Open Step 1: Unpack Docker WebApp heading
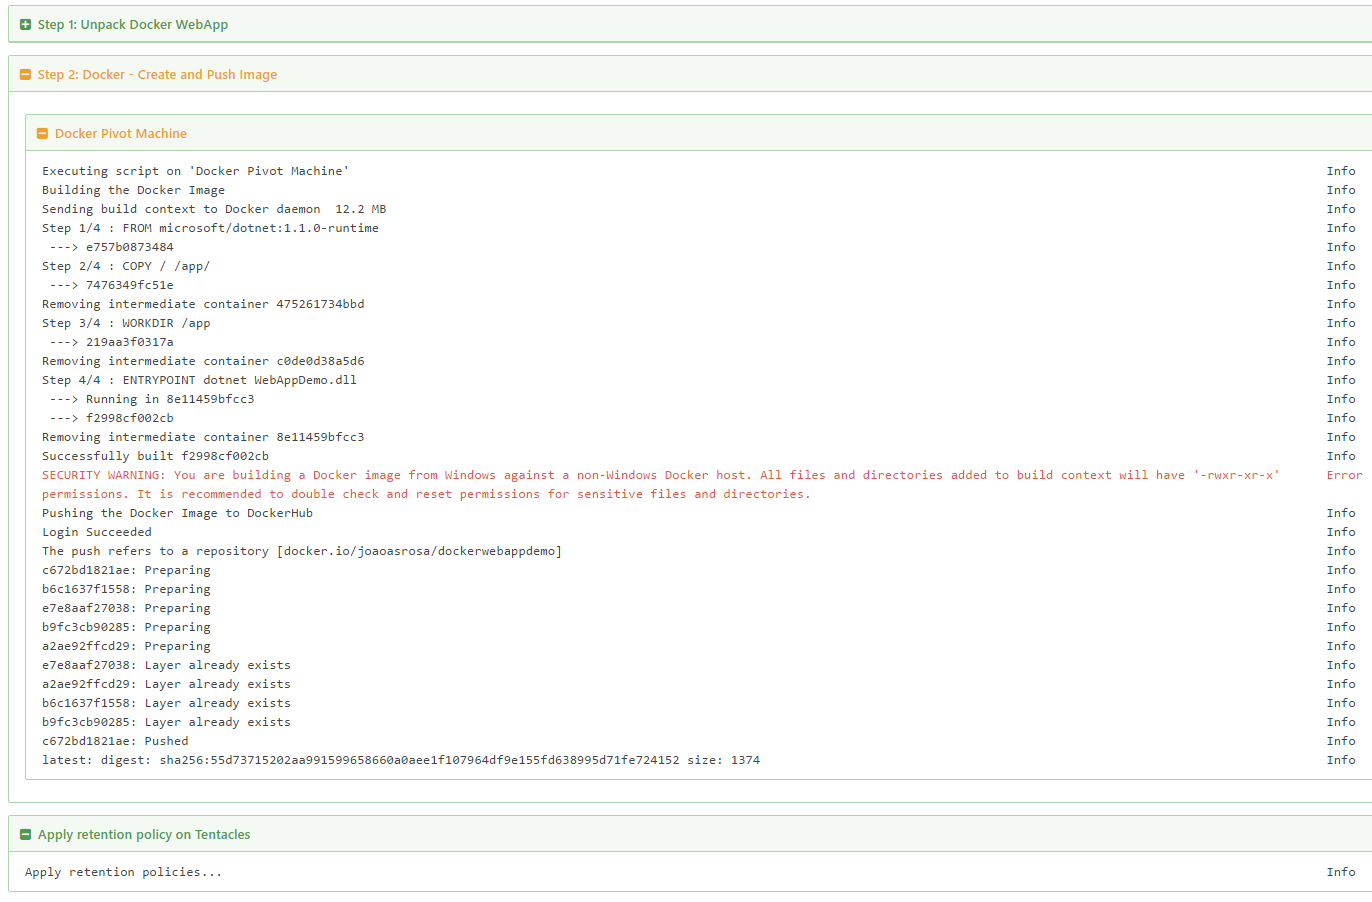Viewport: 1372px width, 902px height. (x=133, y=25)
